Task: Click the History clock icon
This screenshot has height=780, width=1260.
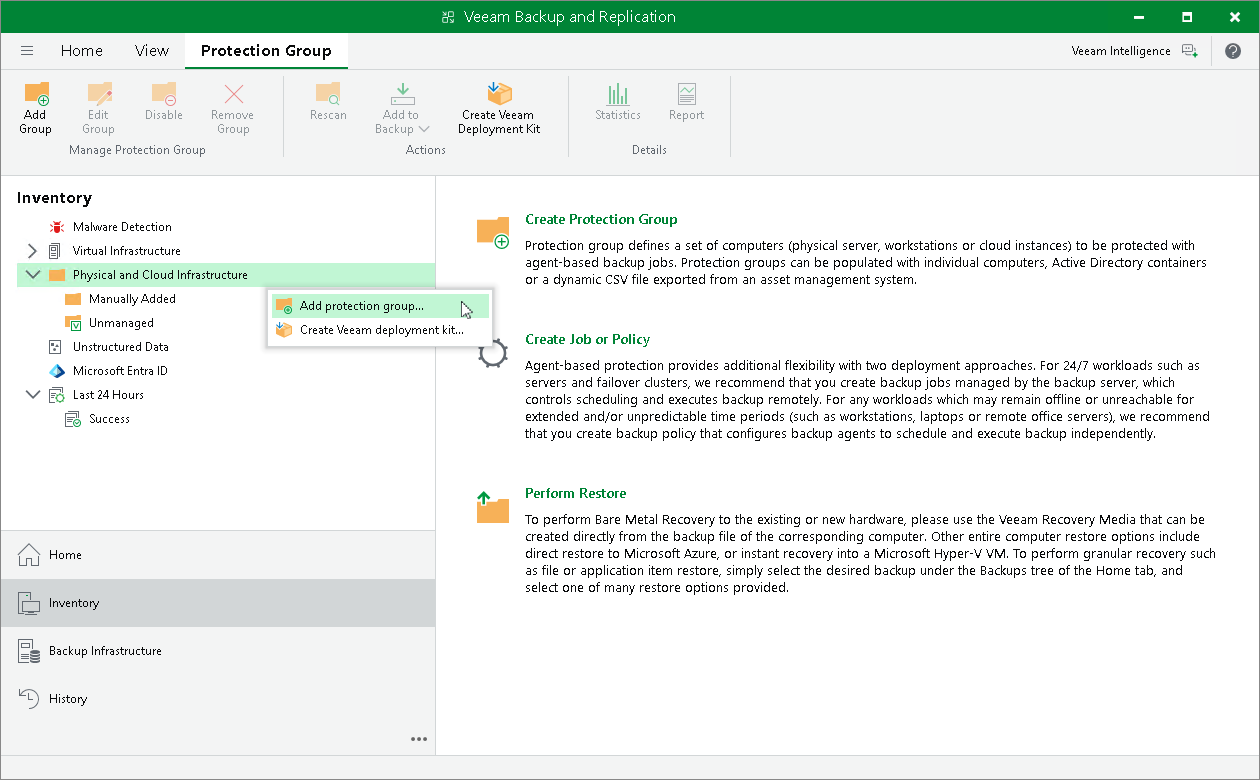Action: click(x=29, y=699)
